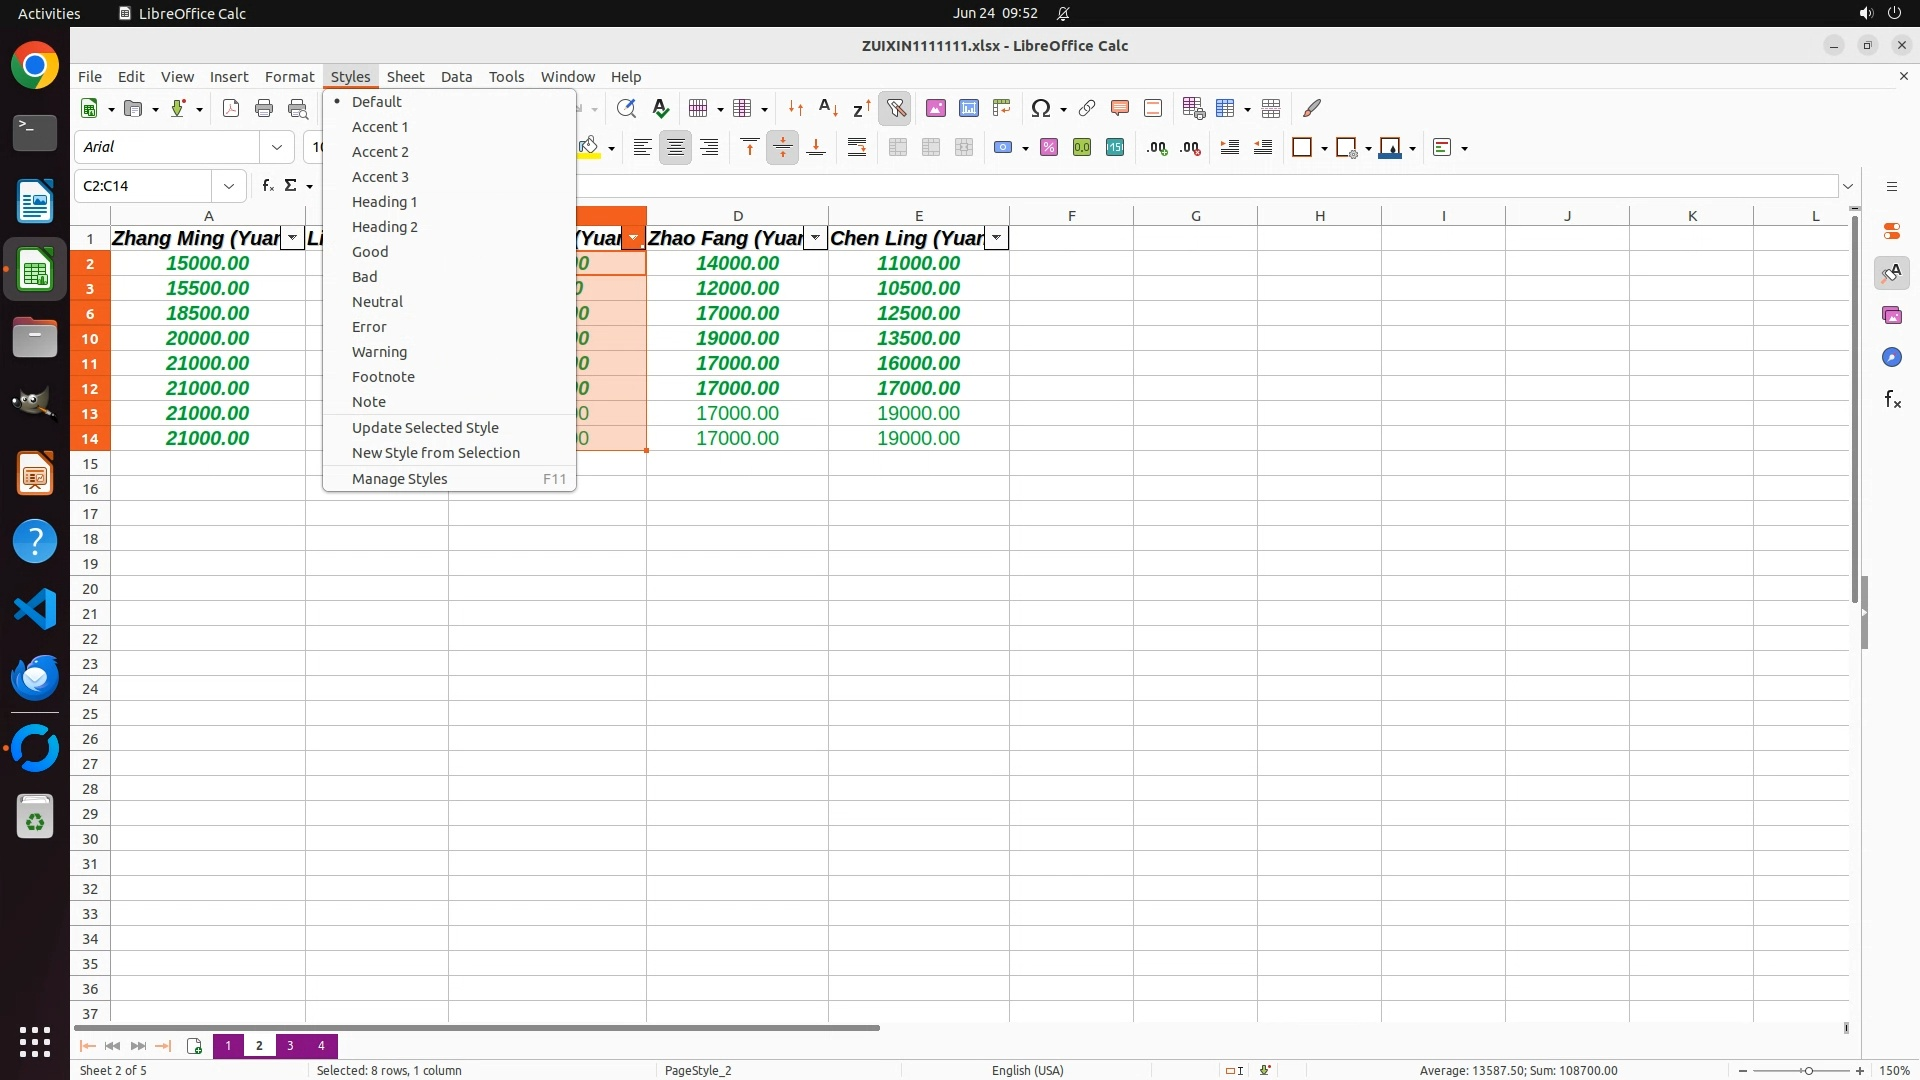Image resolution: width=1920 pixels, height=1080 pixels.
Task: Select Manage Styles menu entry
Action: 399,479
